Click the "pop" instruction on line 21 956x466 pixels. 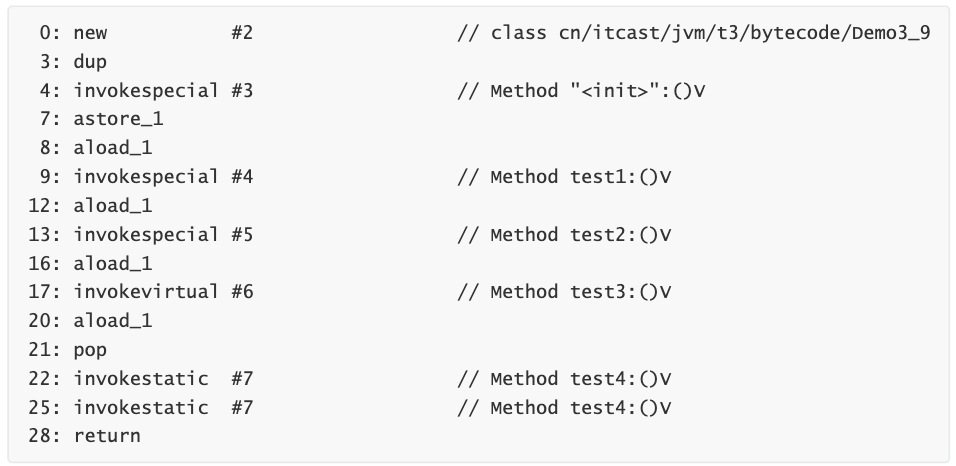tap(90, 350)
